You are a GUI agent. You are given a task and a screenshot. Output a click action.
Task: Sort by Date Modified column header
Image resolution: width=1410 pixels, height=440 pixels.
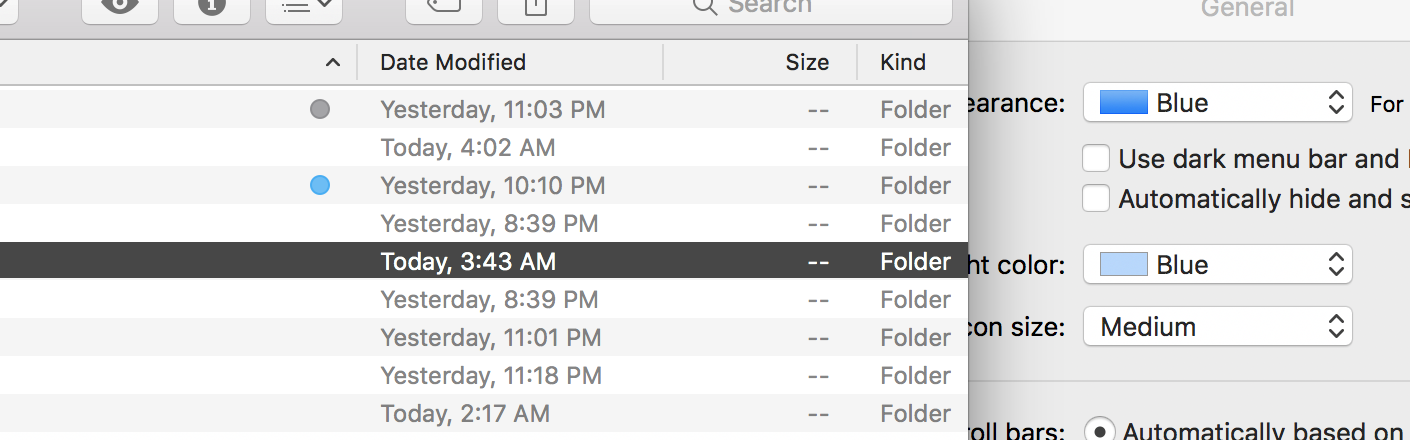453,63
